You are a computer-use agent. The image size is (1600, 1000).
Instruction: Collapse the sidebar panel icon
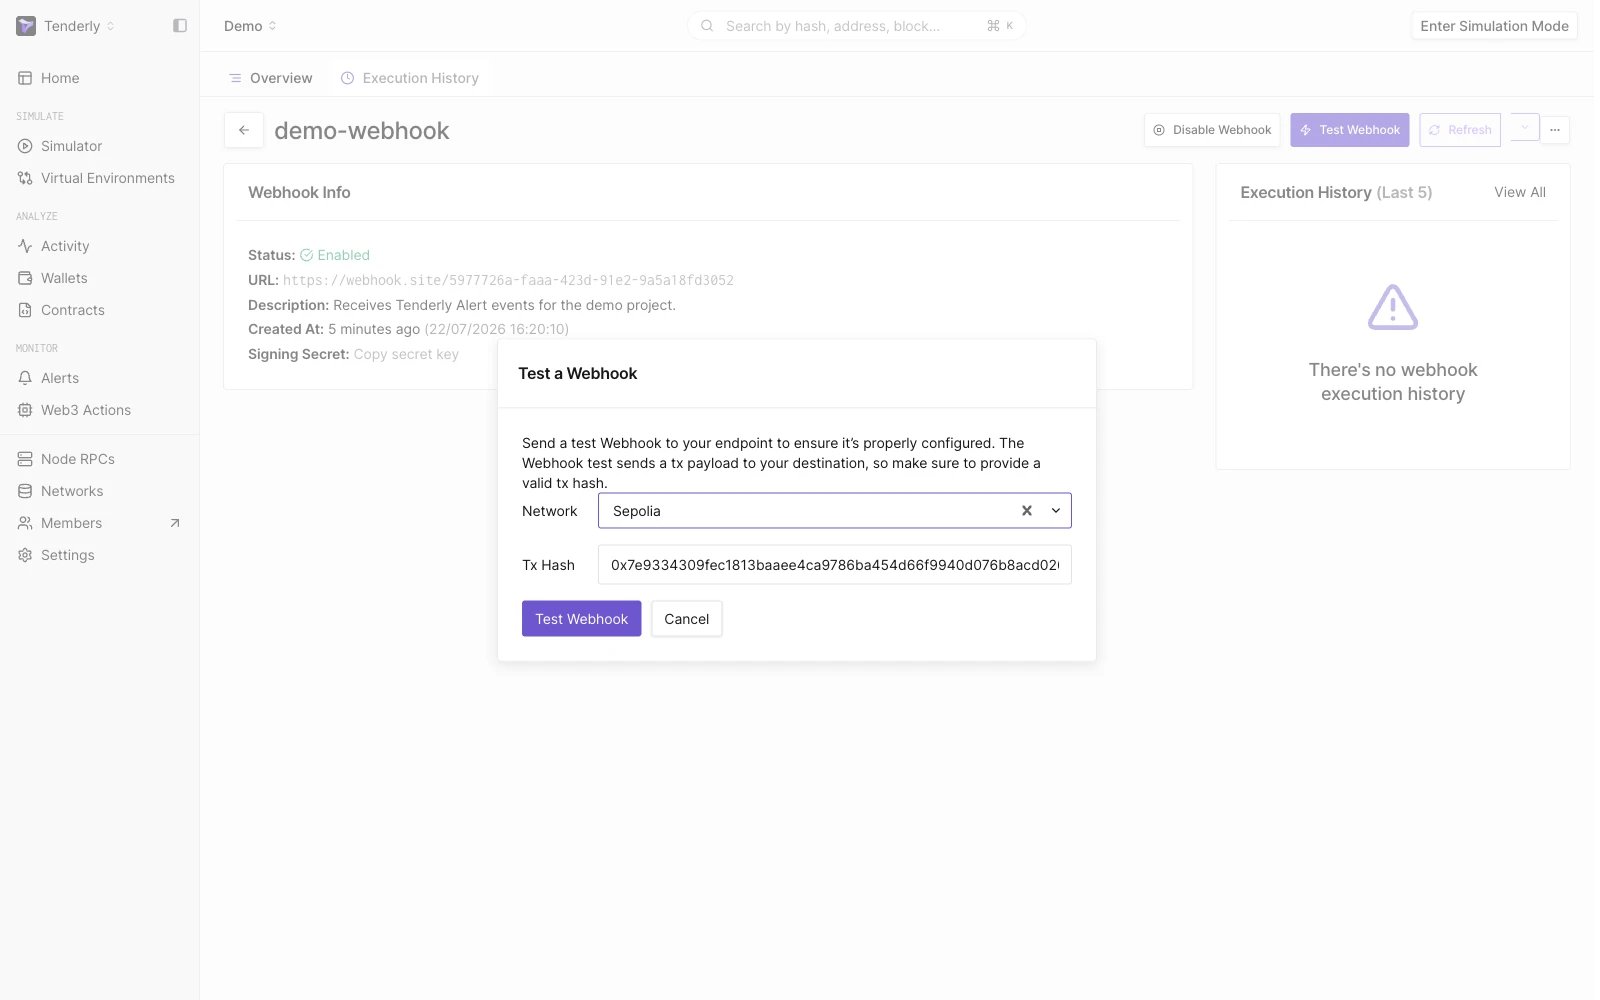pyautogui.click(x=180, y=26)
